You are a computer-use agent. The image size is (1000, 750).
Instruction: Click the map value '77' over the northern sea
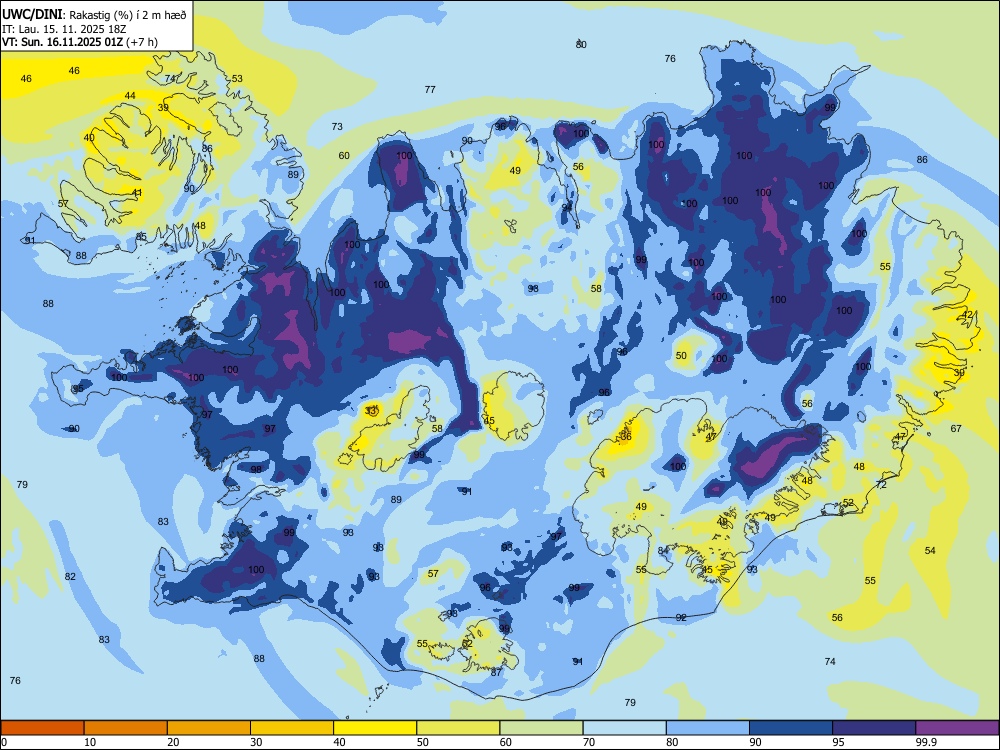click(430, 89)
